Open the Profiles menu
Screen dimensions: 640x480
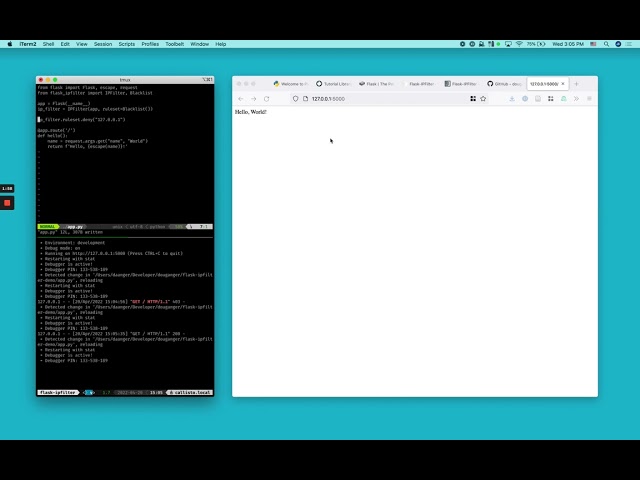[x=150, y=44]
